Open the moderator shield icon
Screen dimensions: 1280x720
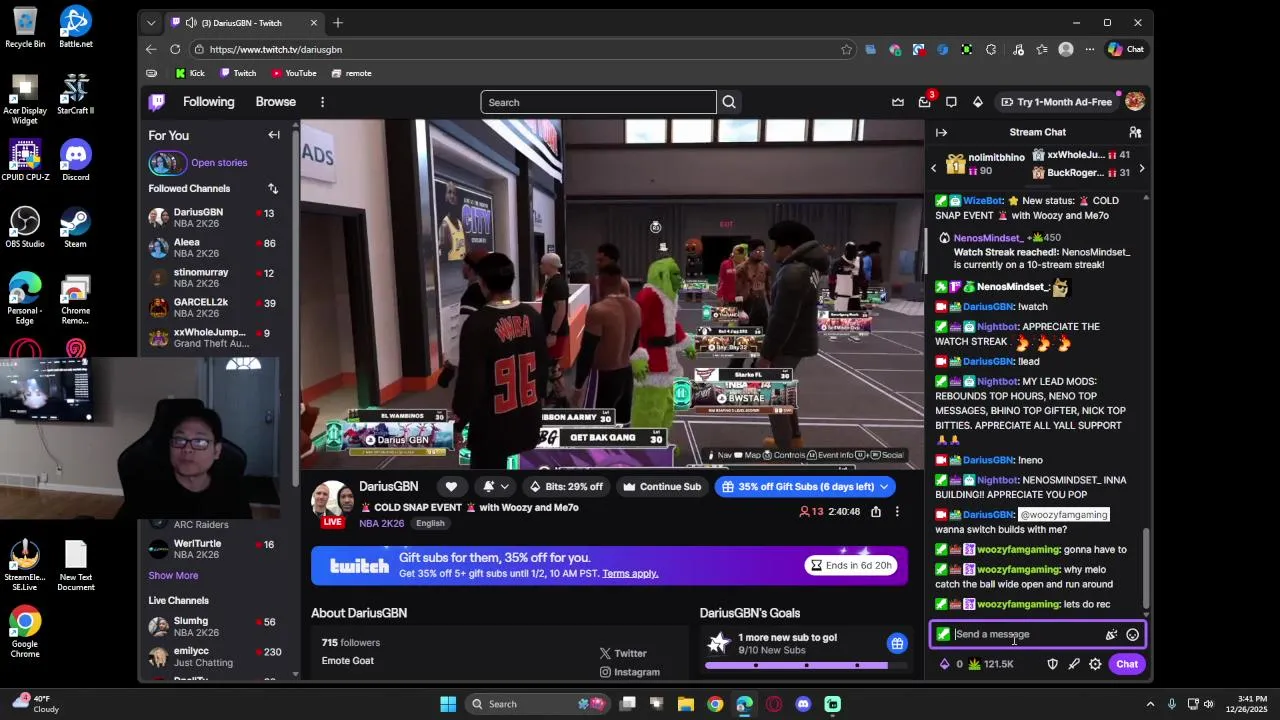point(1052,664)
